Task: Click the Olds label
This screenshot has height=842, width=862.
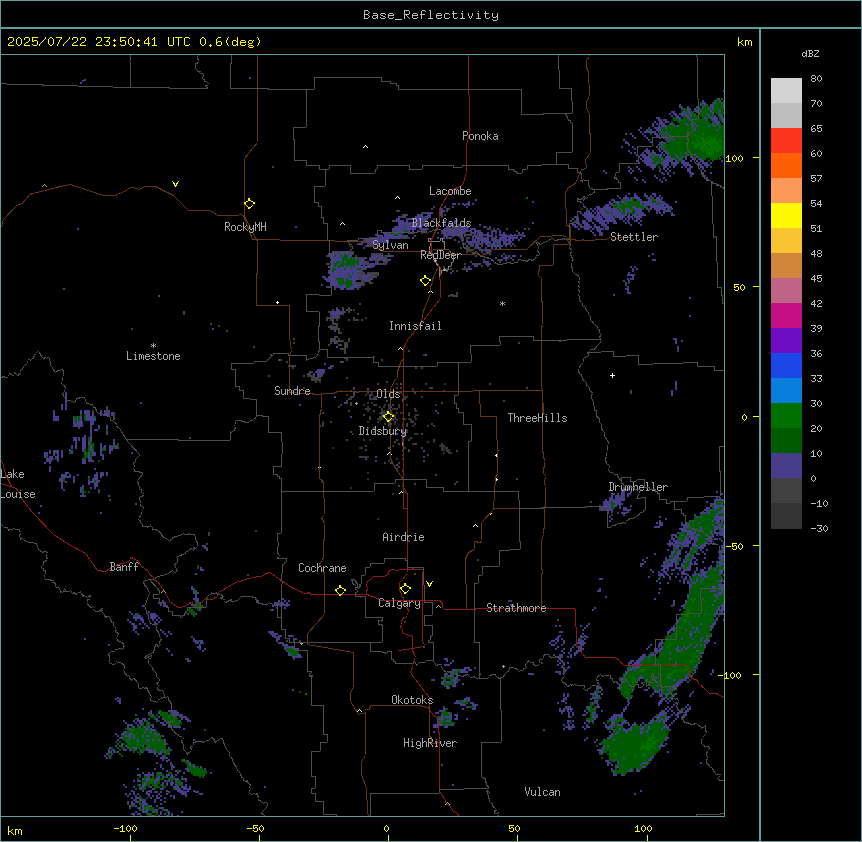Action: tap(388, 394)
